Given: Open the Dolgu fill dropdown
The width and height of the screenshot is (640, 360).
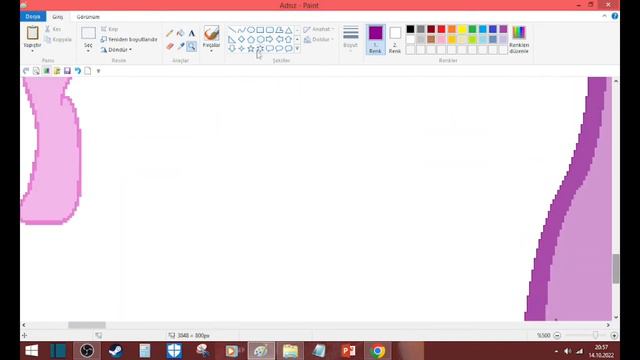Looking at the screenshot, I should click(319, 39).
